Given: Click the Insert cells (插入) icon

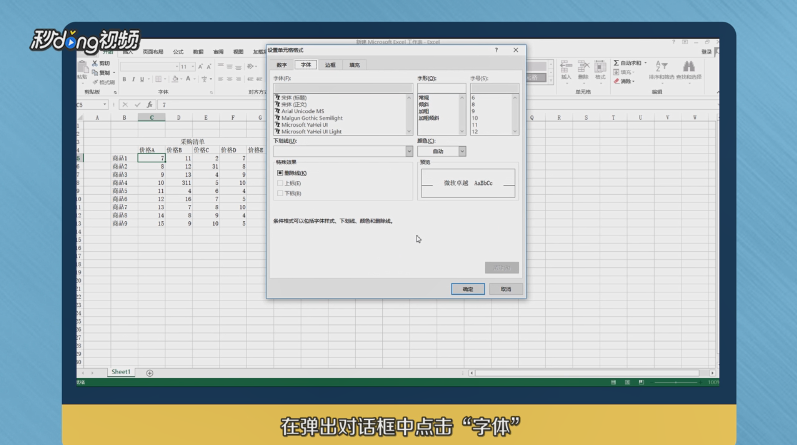Looking at the screenshot, I should point(566,67).
